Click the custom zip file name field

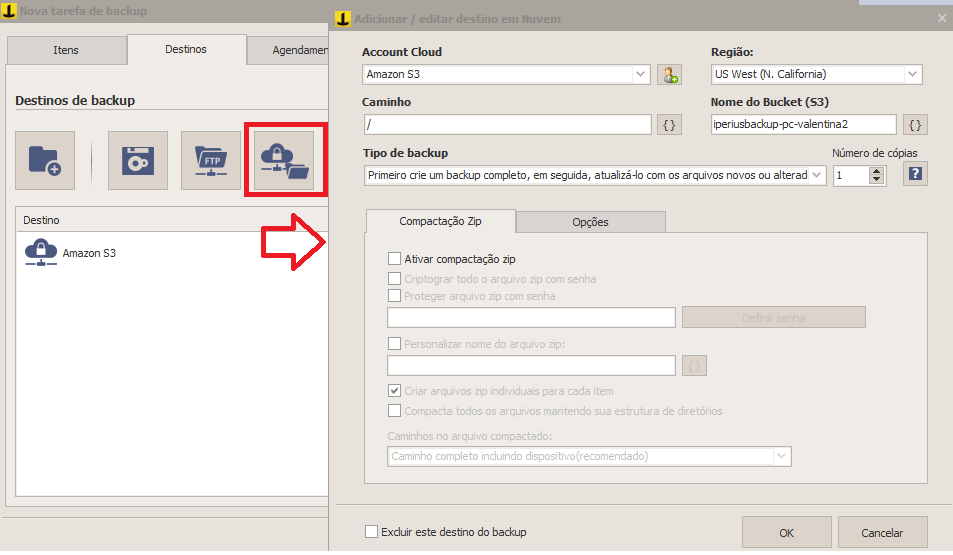tap(531, 366)
